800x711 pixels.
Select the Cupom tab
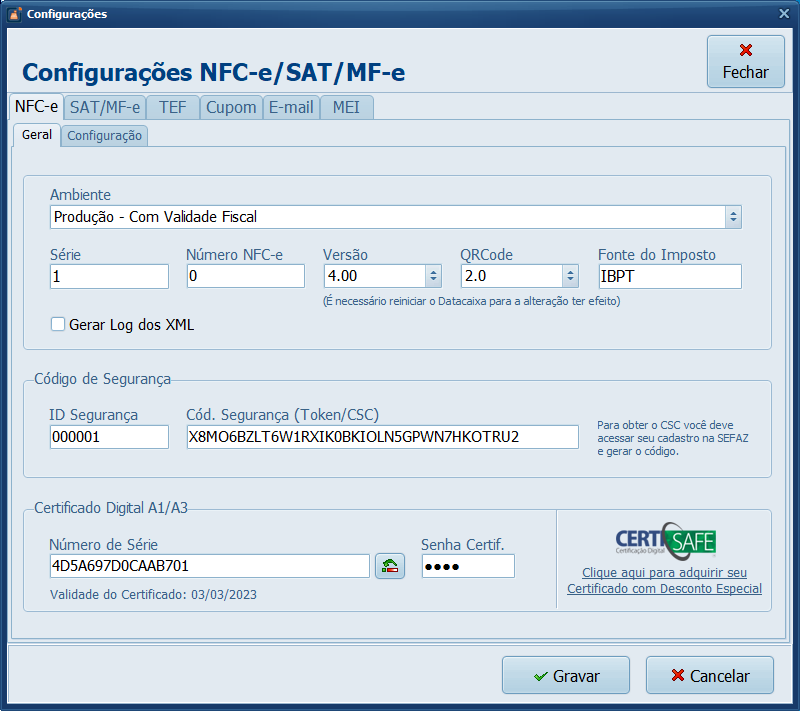click(x=231, y=107)
